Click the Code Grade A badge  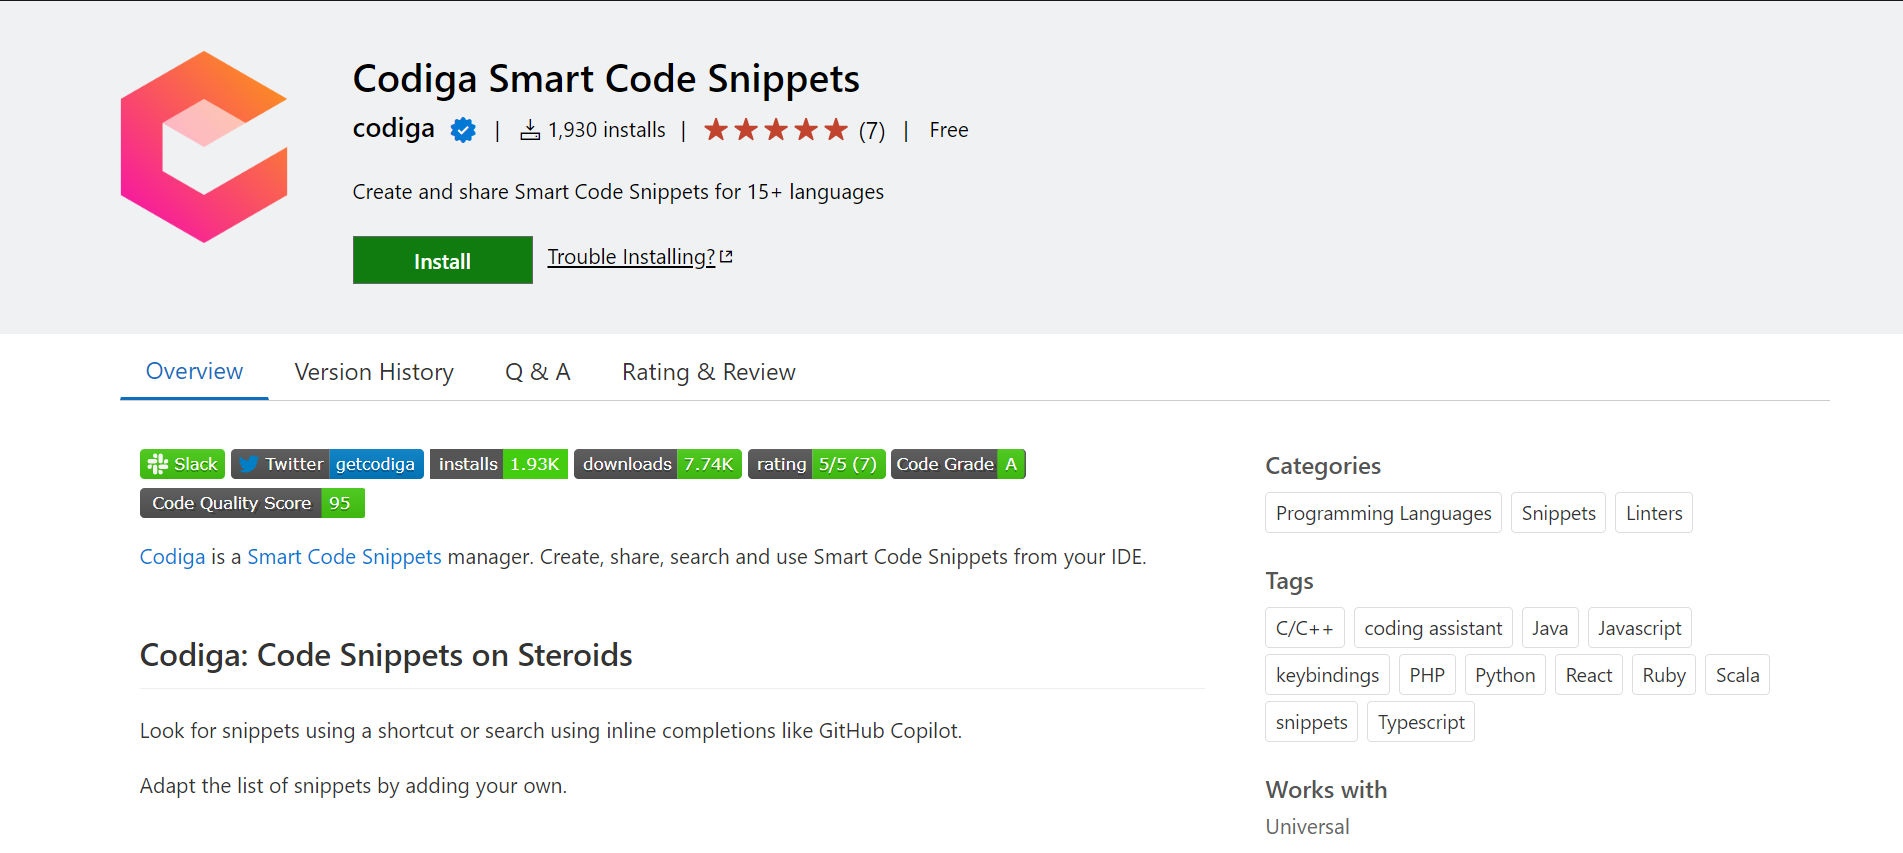click(958, 464)
